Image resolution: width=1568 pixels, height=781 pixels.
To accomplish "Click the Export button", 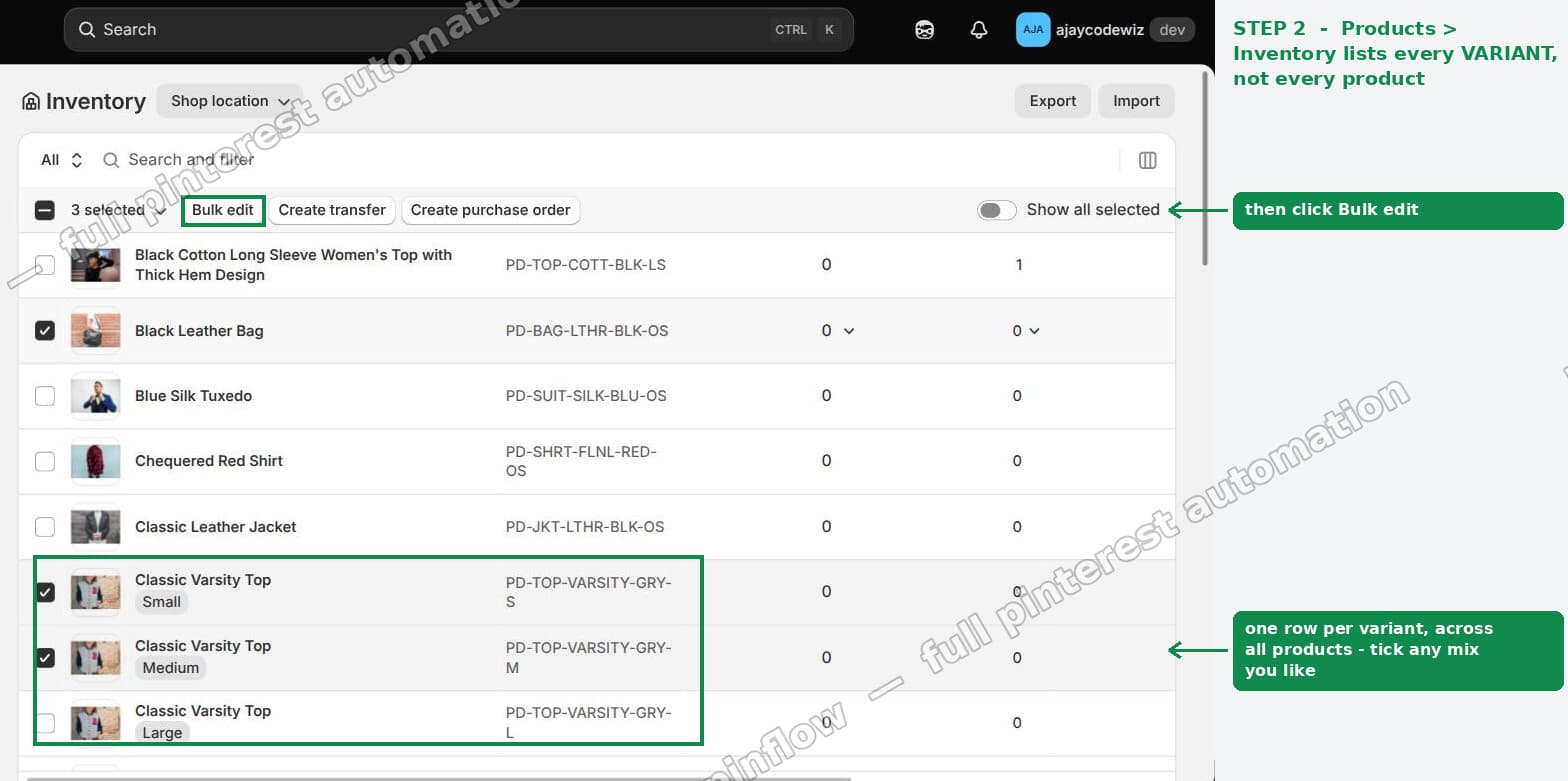I will tap(1053, 101).
